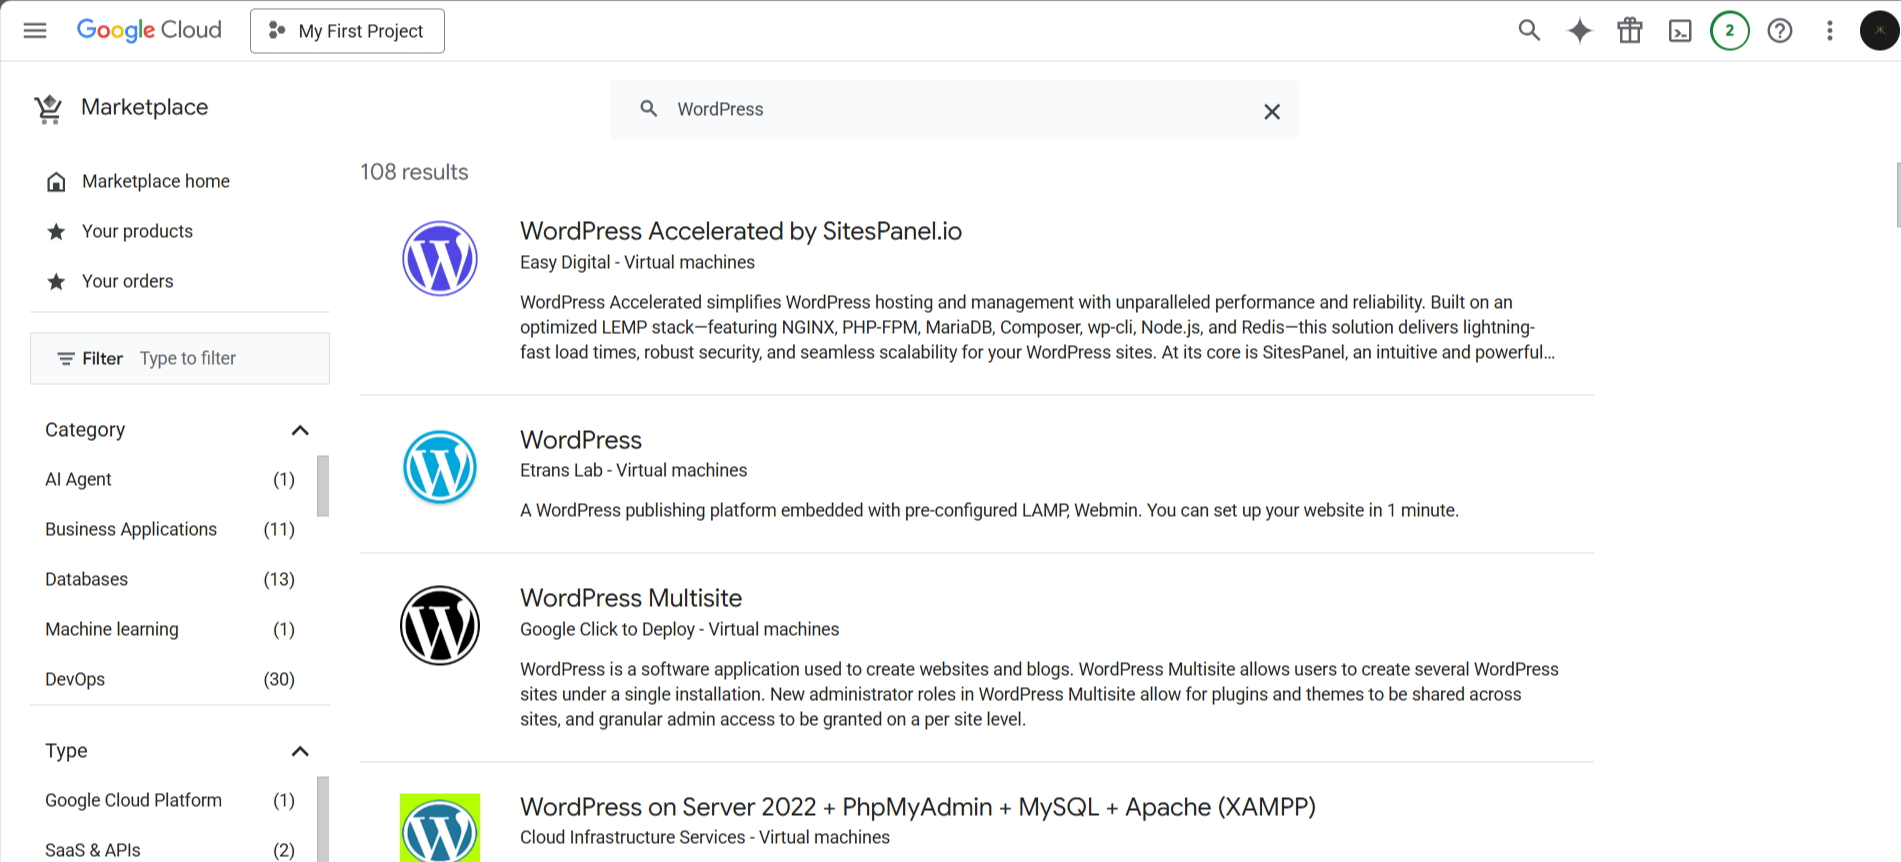The image size is (1901, 862).
Task: Click the WordPress search field
Action: pyautogui.click(x=955, y=109)
